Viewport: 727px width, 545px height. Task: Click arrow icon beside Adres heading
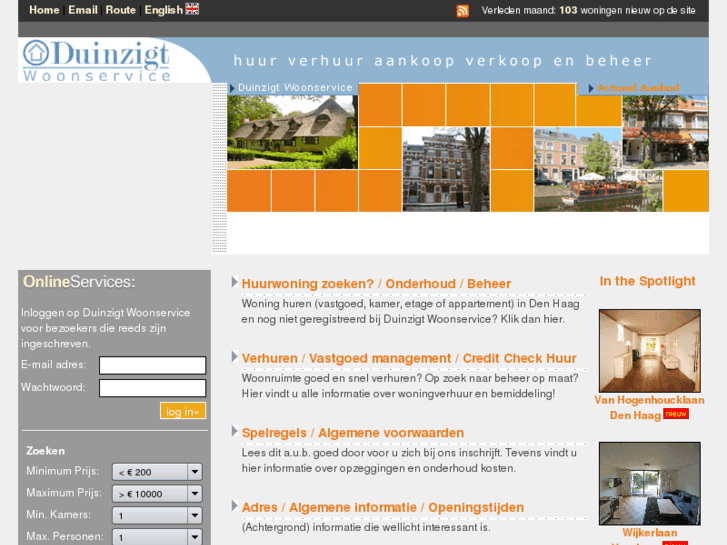[x=235, y=506]
